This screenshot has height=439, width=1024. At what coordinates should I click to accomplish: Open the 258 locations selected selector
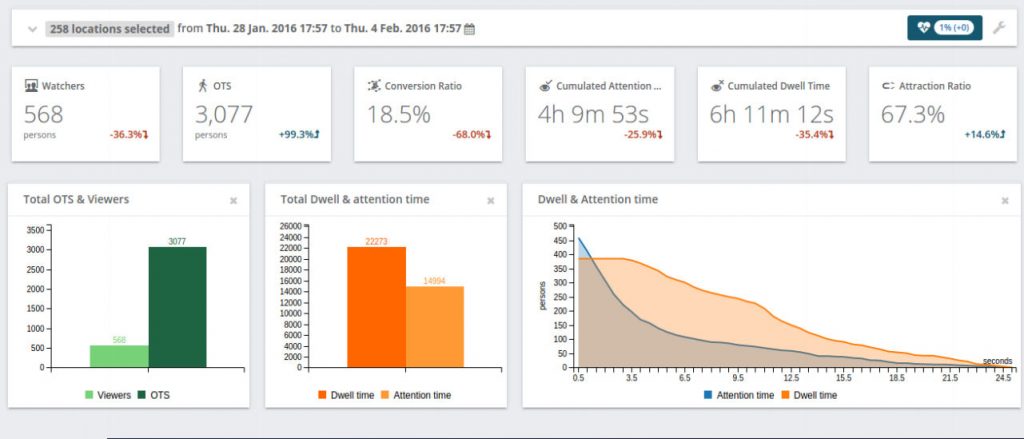click(x=109, y=29)
